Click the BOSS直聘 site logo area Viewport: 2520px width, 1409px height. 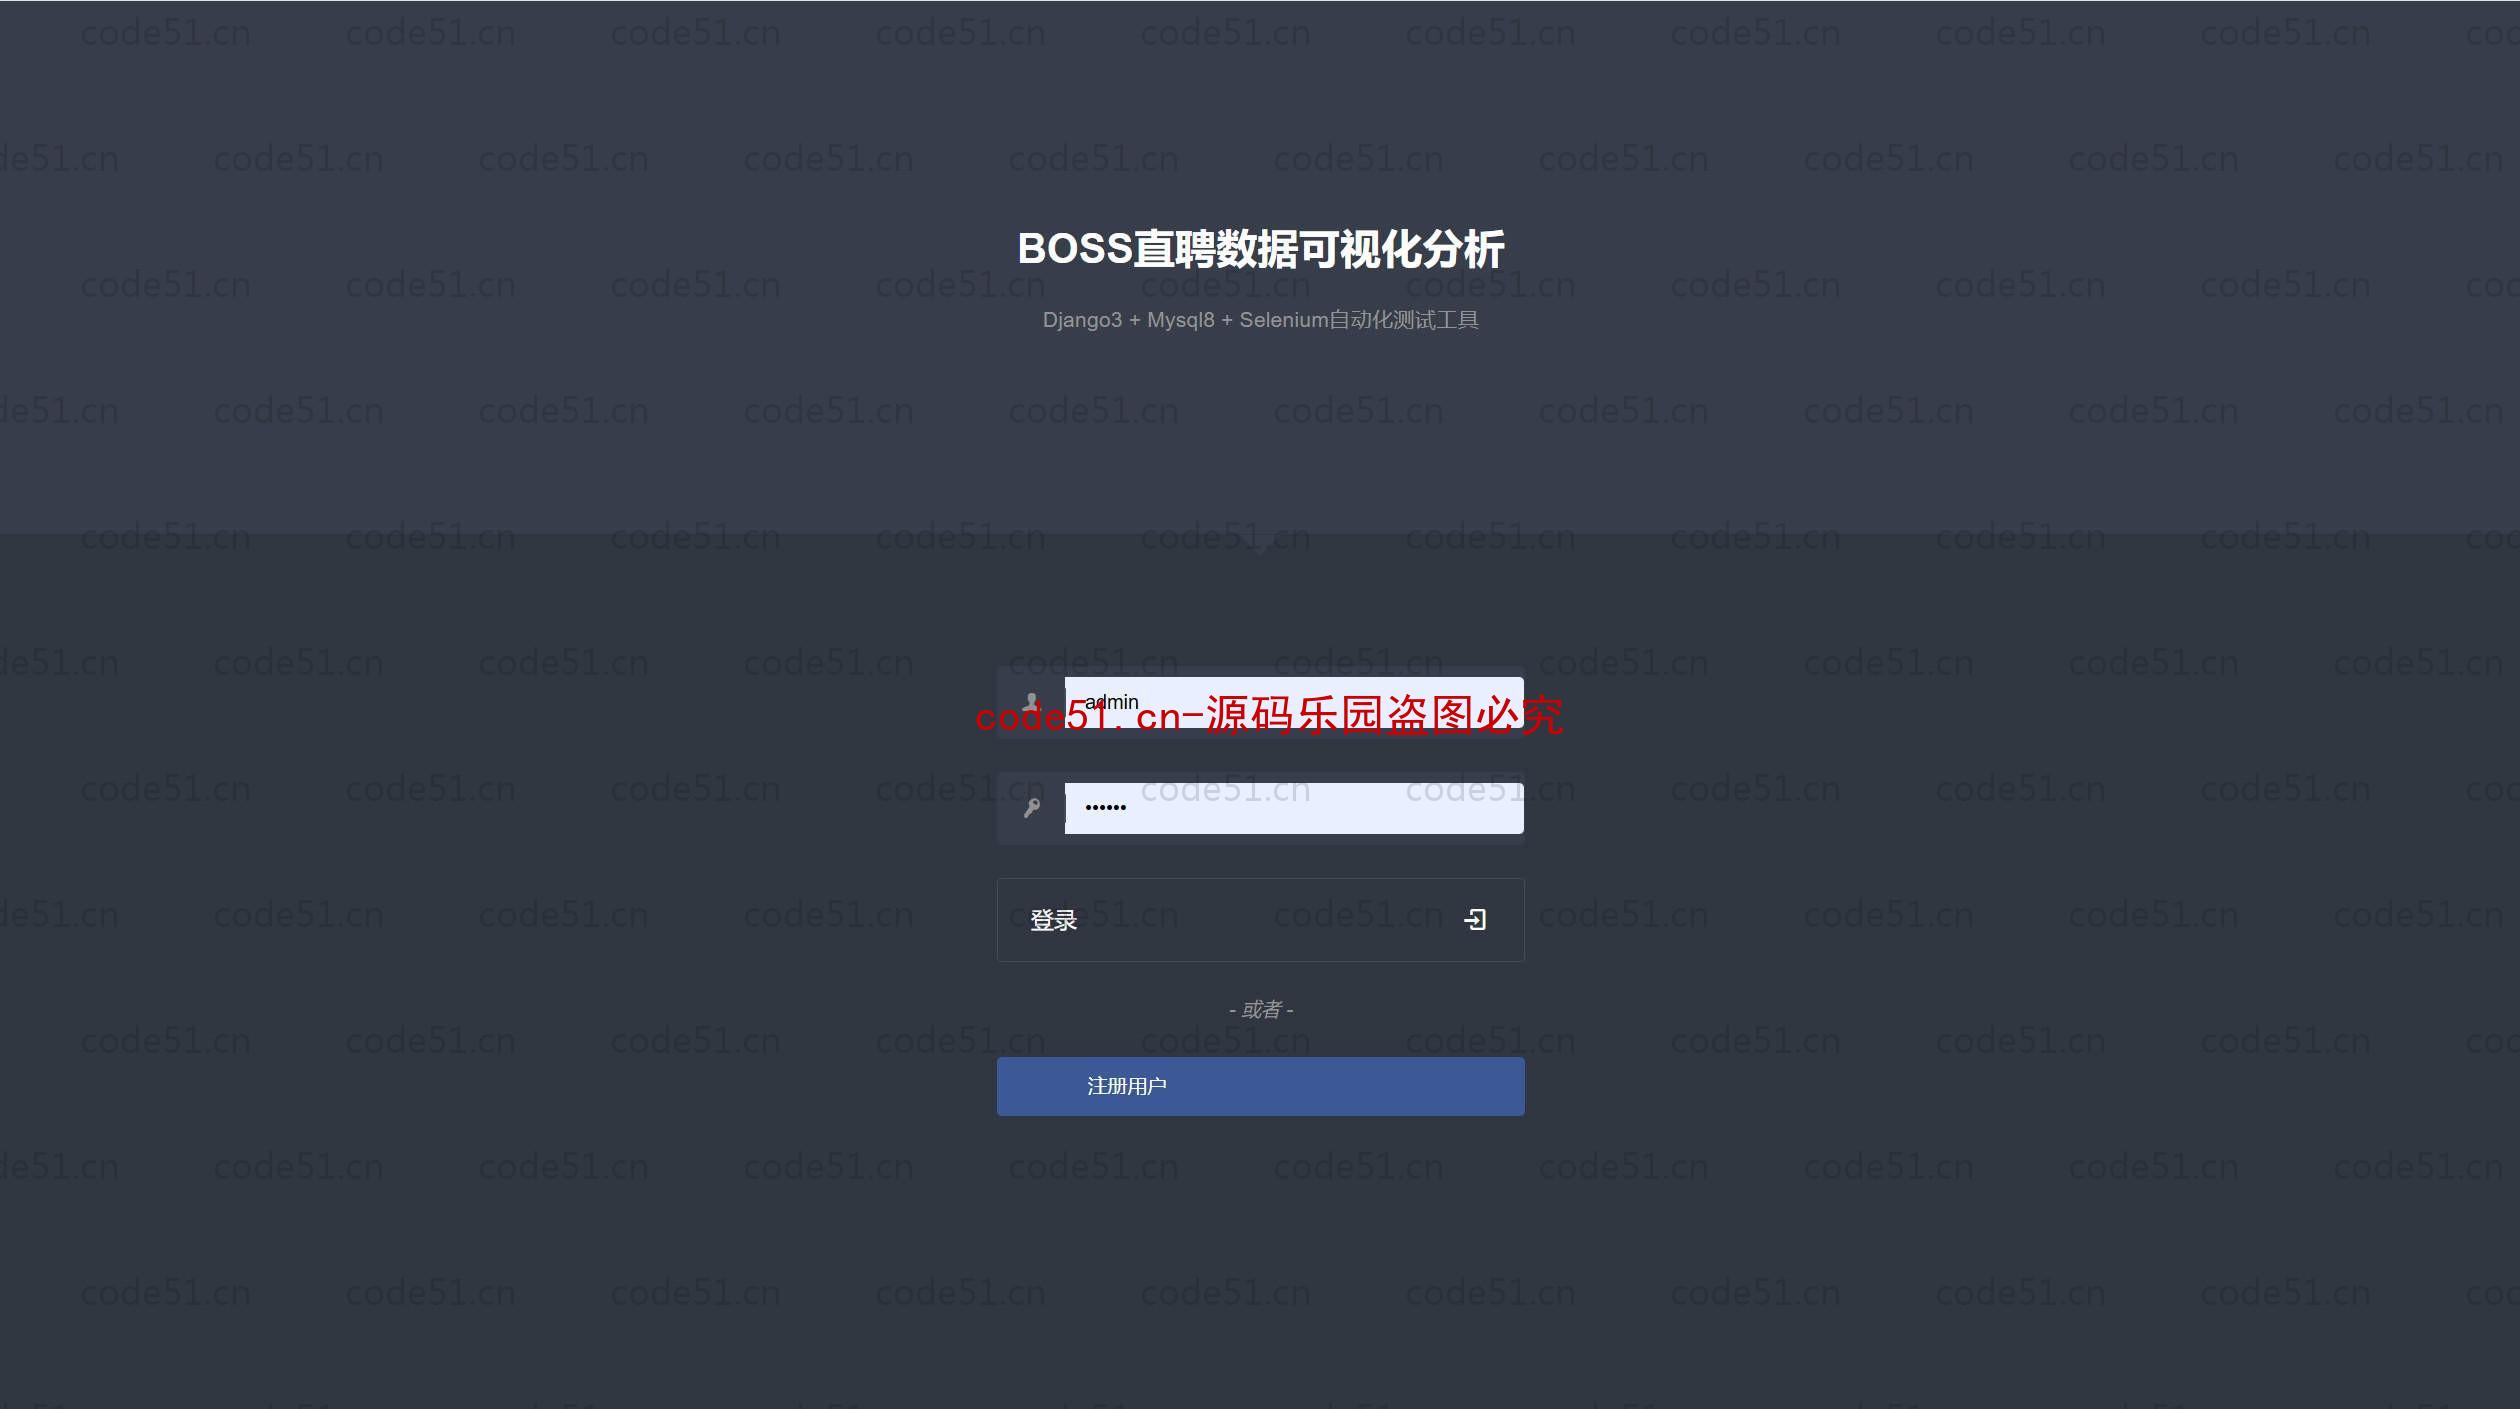(x=1260, y=248)
